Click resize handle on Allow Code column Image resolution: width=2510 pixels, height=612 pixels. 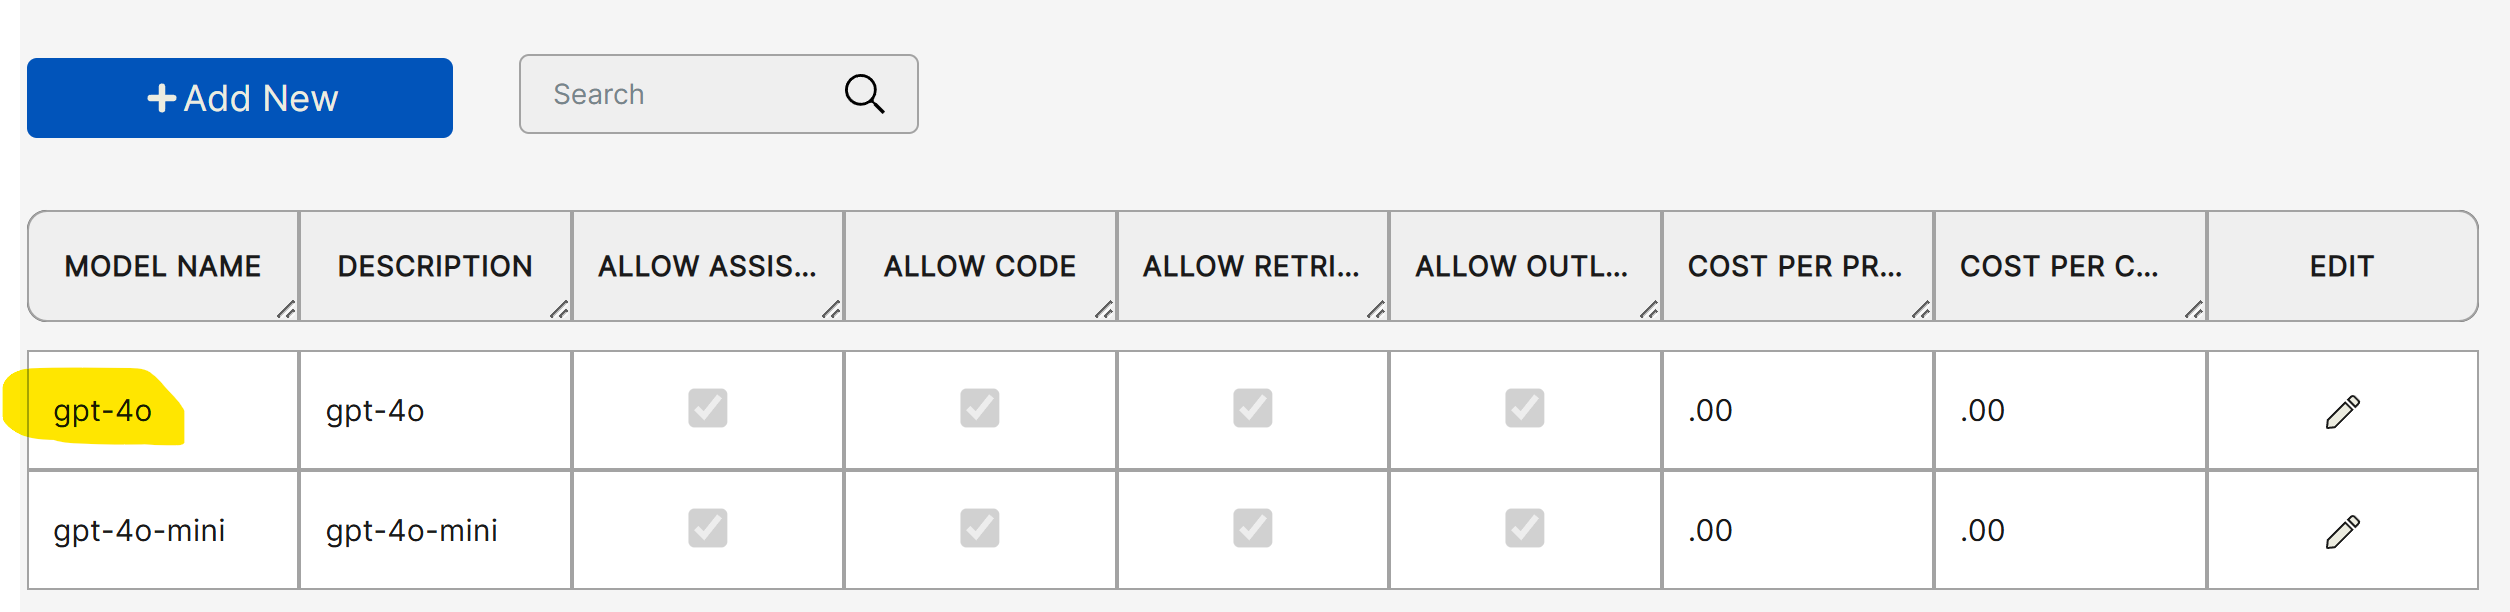pyautogui.click(x=1104, y=309)
